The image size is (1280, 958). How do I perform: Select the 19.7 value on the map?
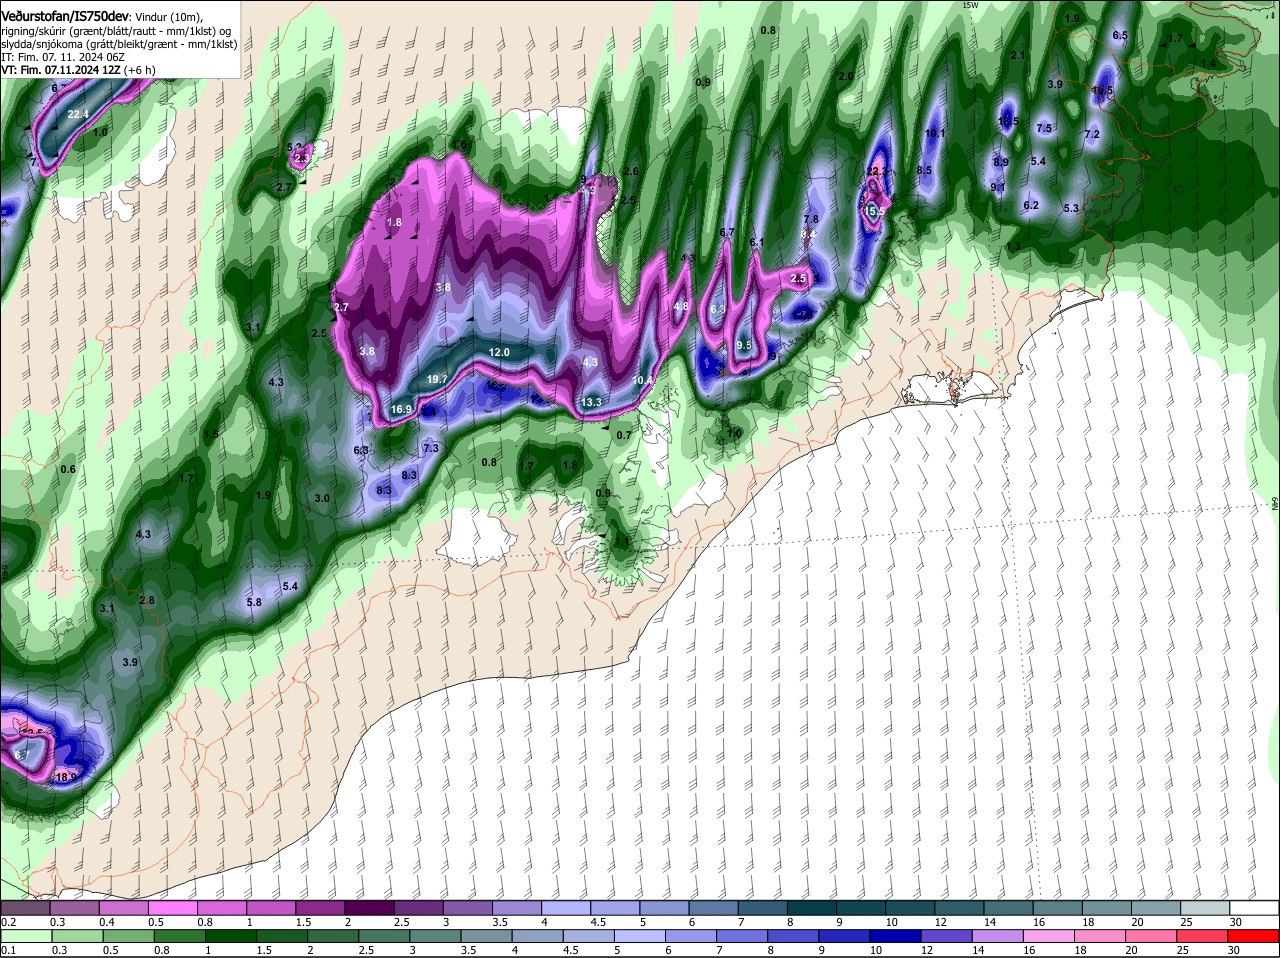coord(437,380)
